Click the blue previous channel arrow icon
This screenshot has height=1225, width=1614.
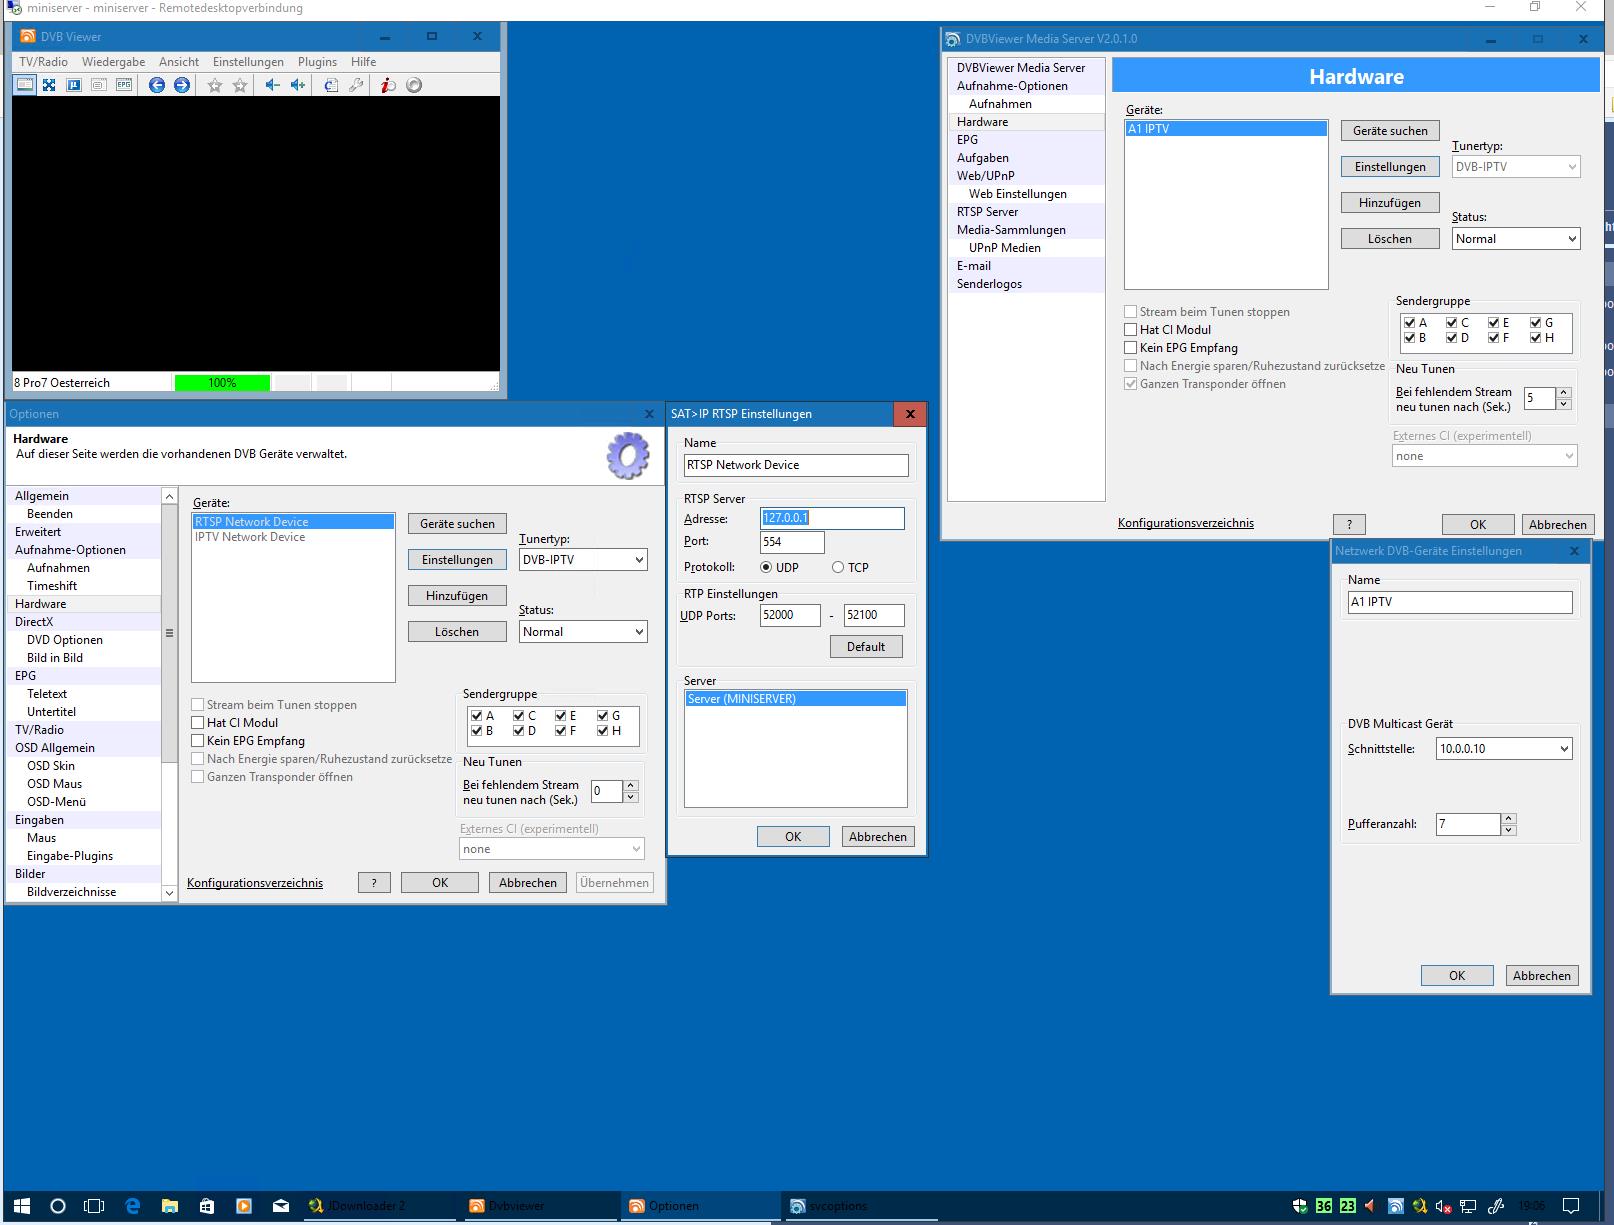(x=157, y=85)
